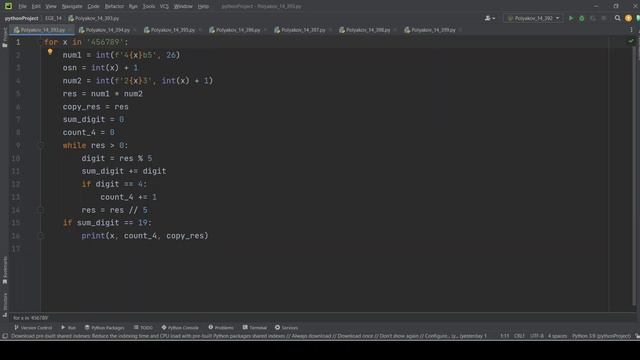The image size is (640, 360).
Task: Click Polyakov_14_393.py in the breadcrumb bar
Action: point(94,18)
